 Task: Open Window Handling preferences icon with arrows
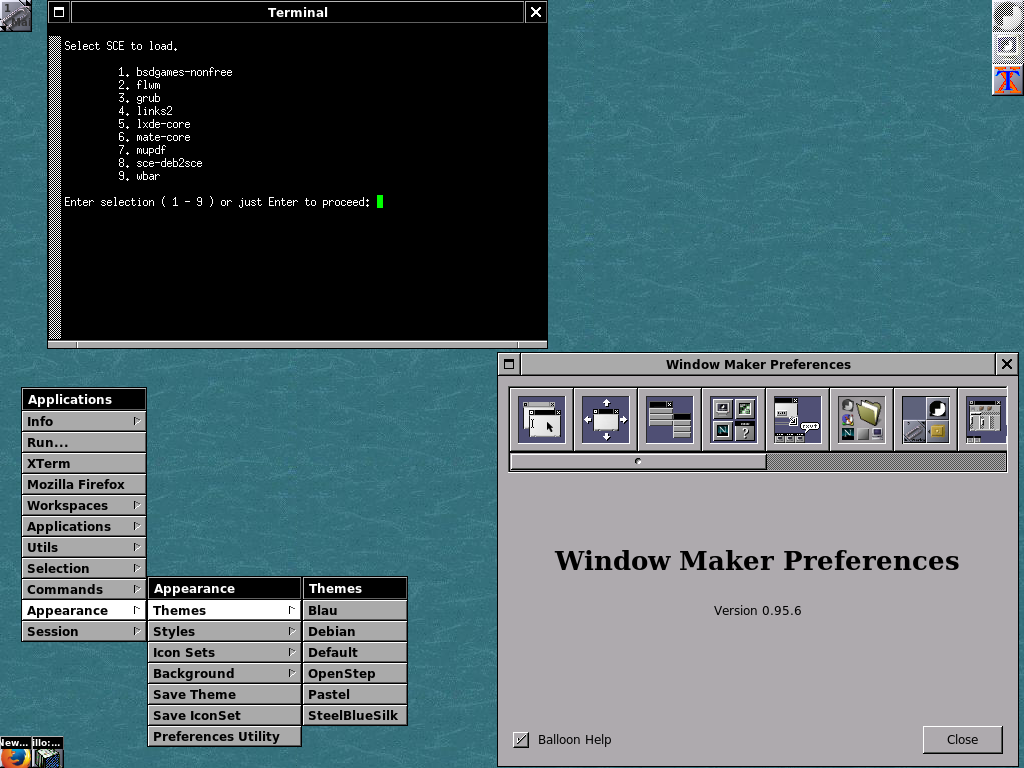tap(605, 419)
